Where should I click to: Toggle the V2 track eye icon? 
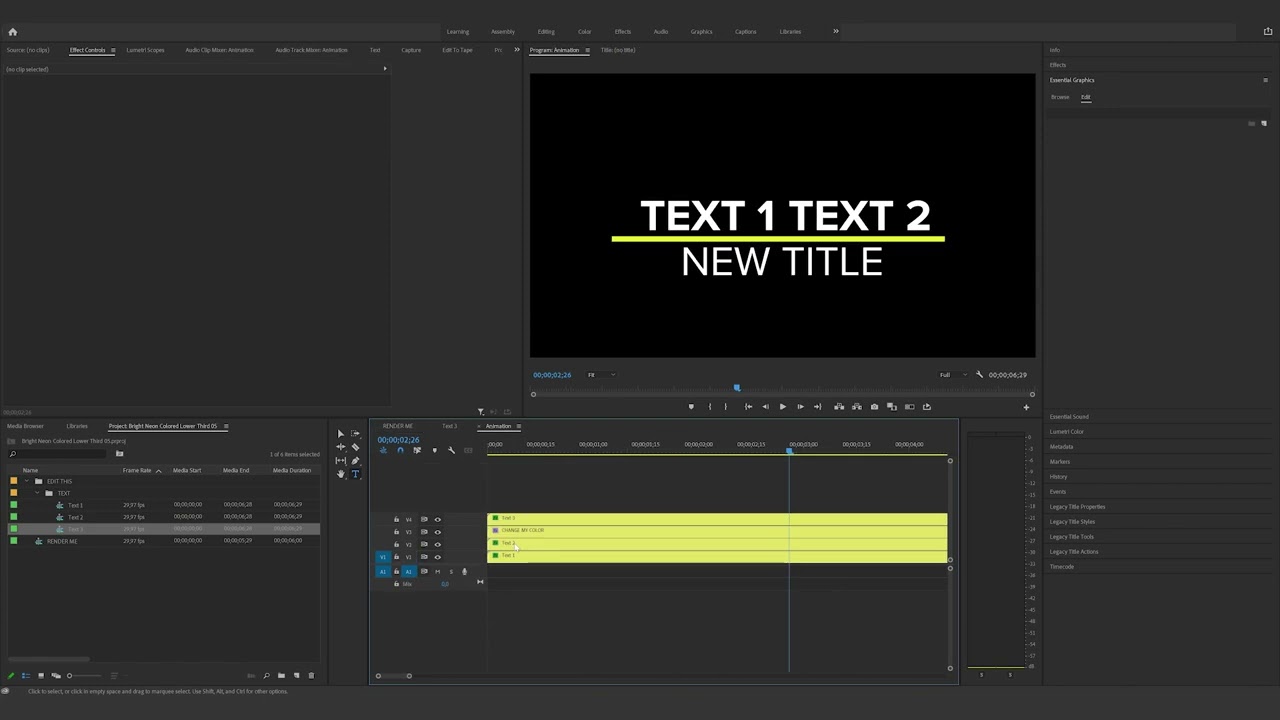pos(437,545)
